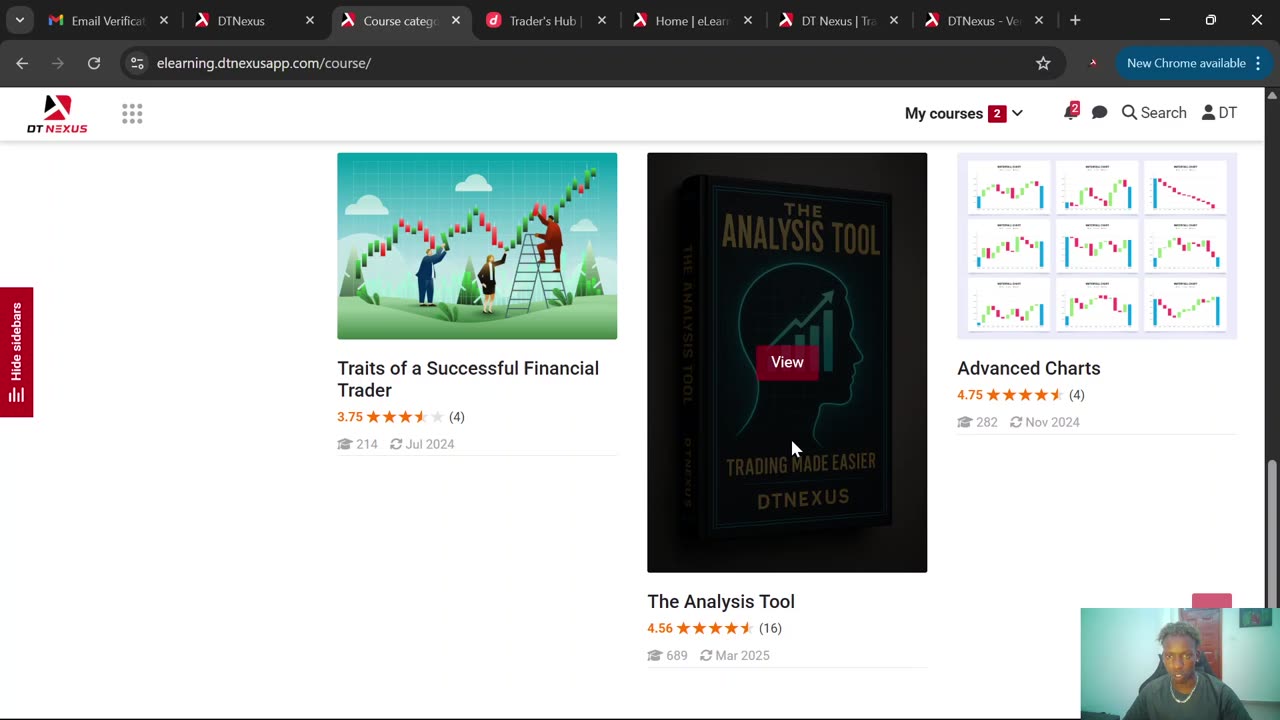Click the page vertical scrollbar thumb
The image size is (1280, 720).
pos(1272,532)
